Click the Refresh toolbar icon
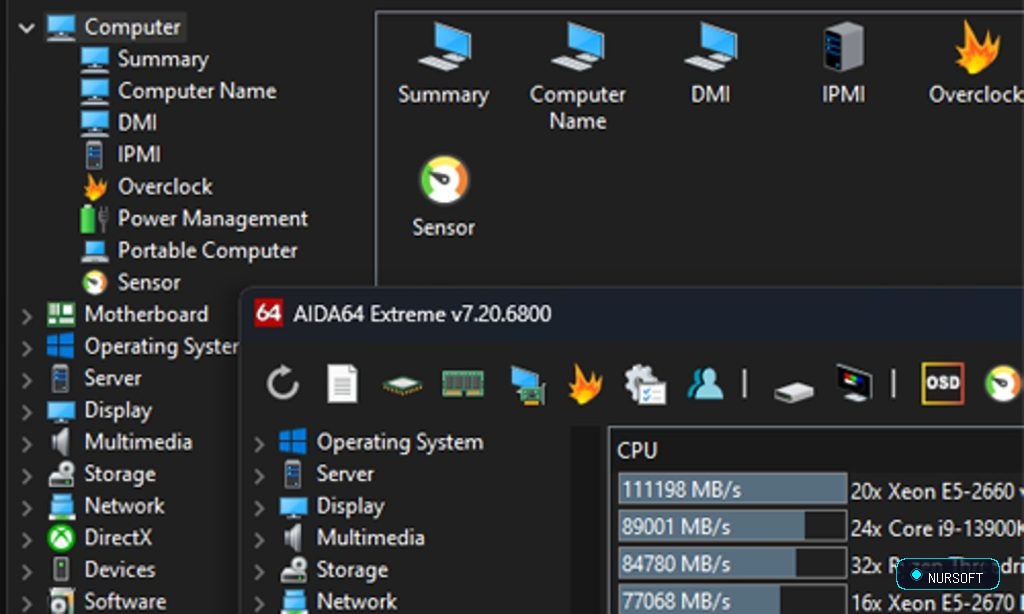The height and width of the screenshot is (614, 1024). [x=282, y=383]
